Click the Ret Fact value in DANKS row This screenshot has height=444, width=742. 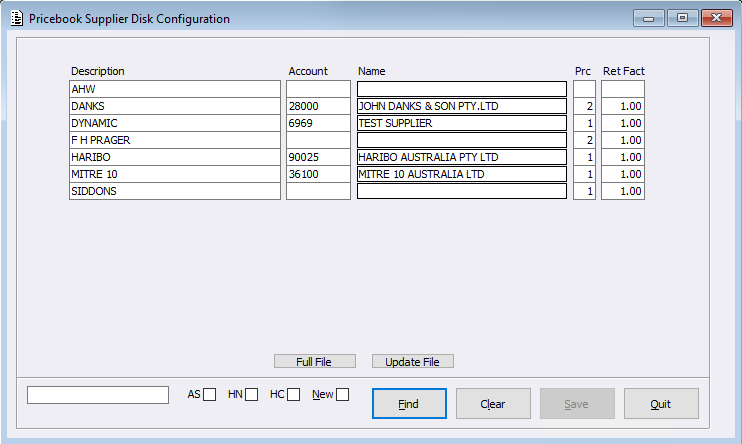[623, 106]
